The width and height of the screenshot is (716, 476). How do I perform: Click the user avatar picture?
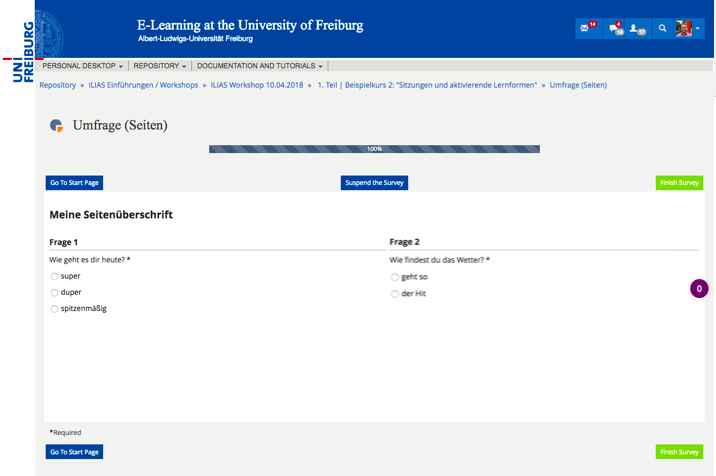684,28
